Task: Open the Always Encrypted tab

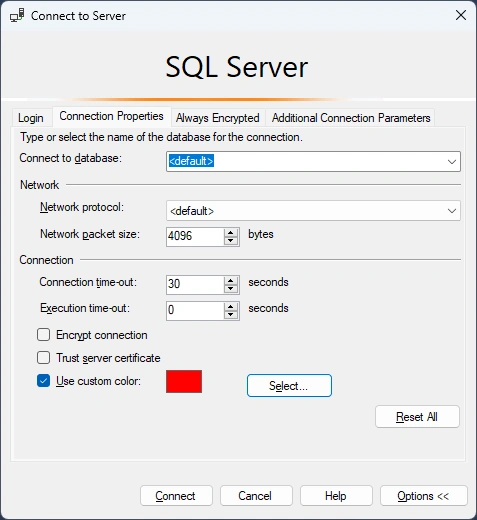Action: click(218, 118)
